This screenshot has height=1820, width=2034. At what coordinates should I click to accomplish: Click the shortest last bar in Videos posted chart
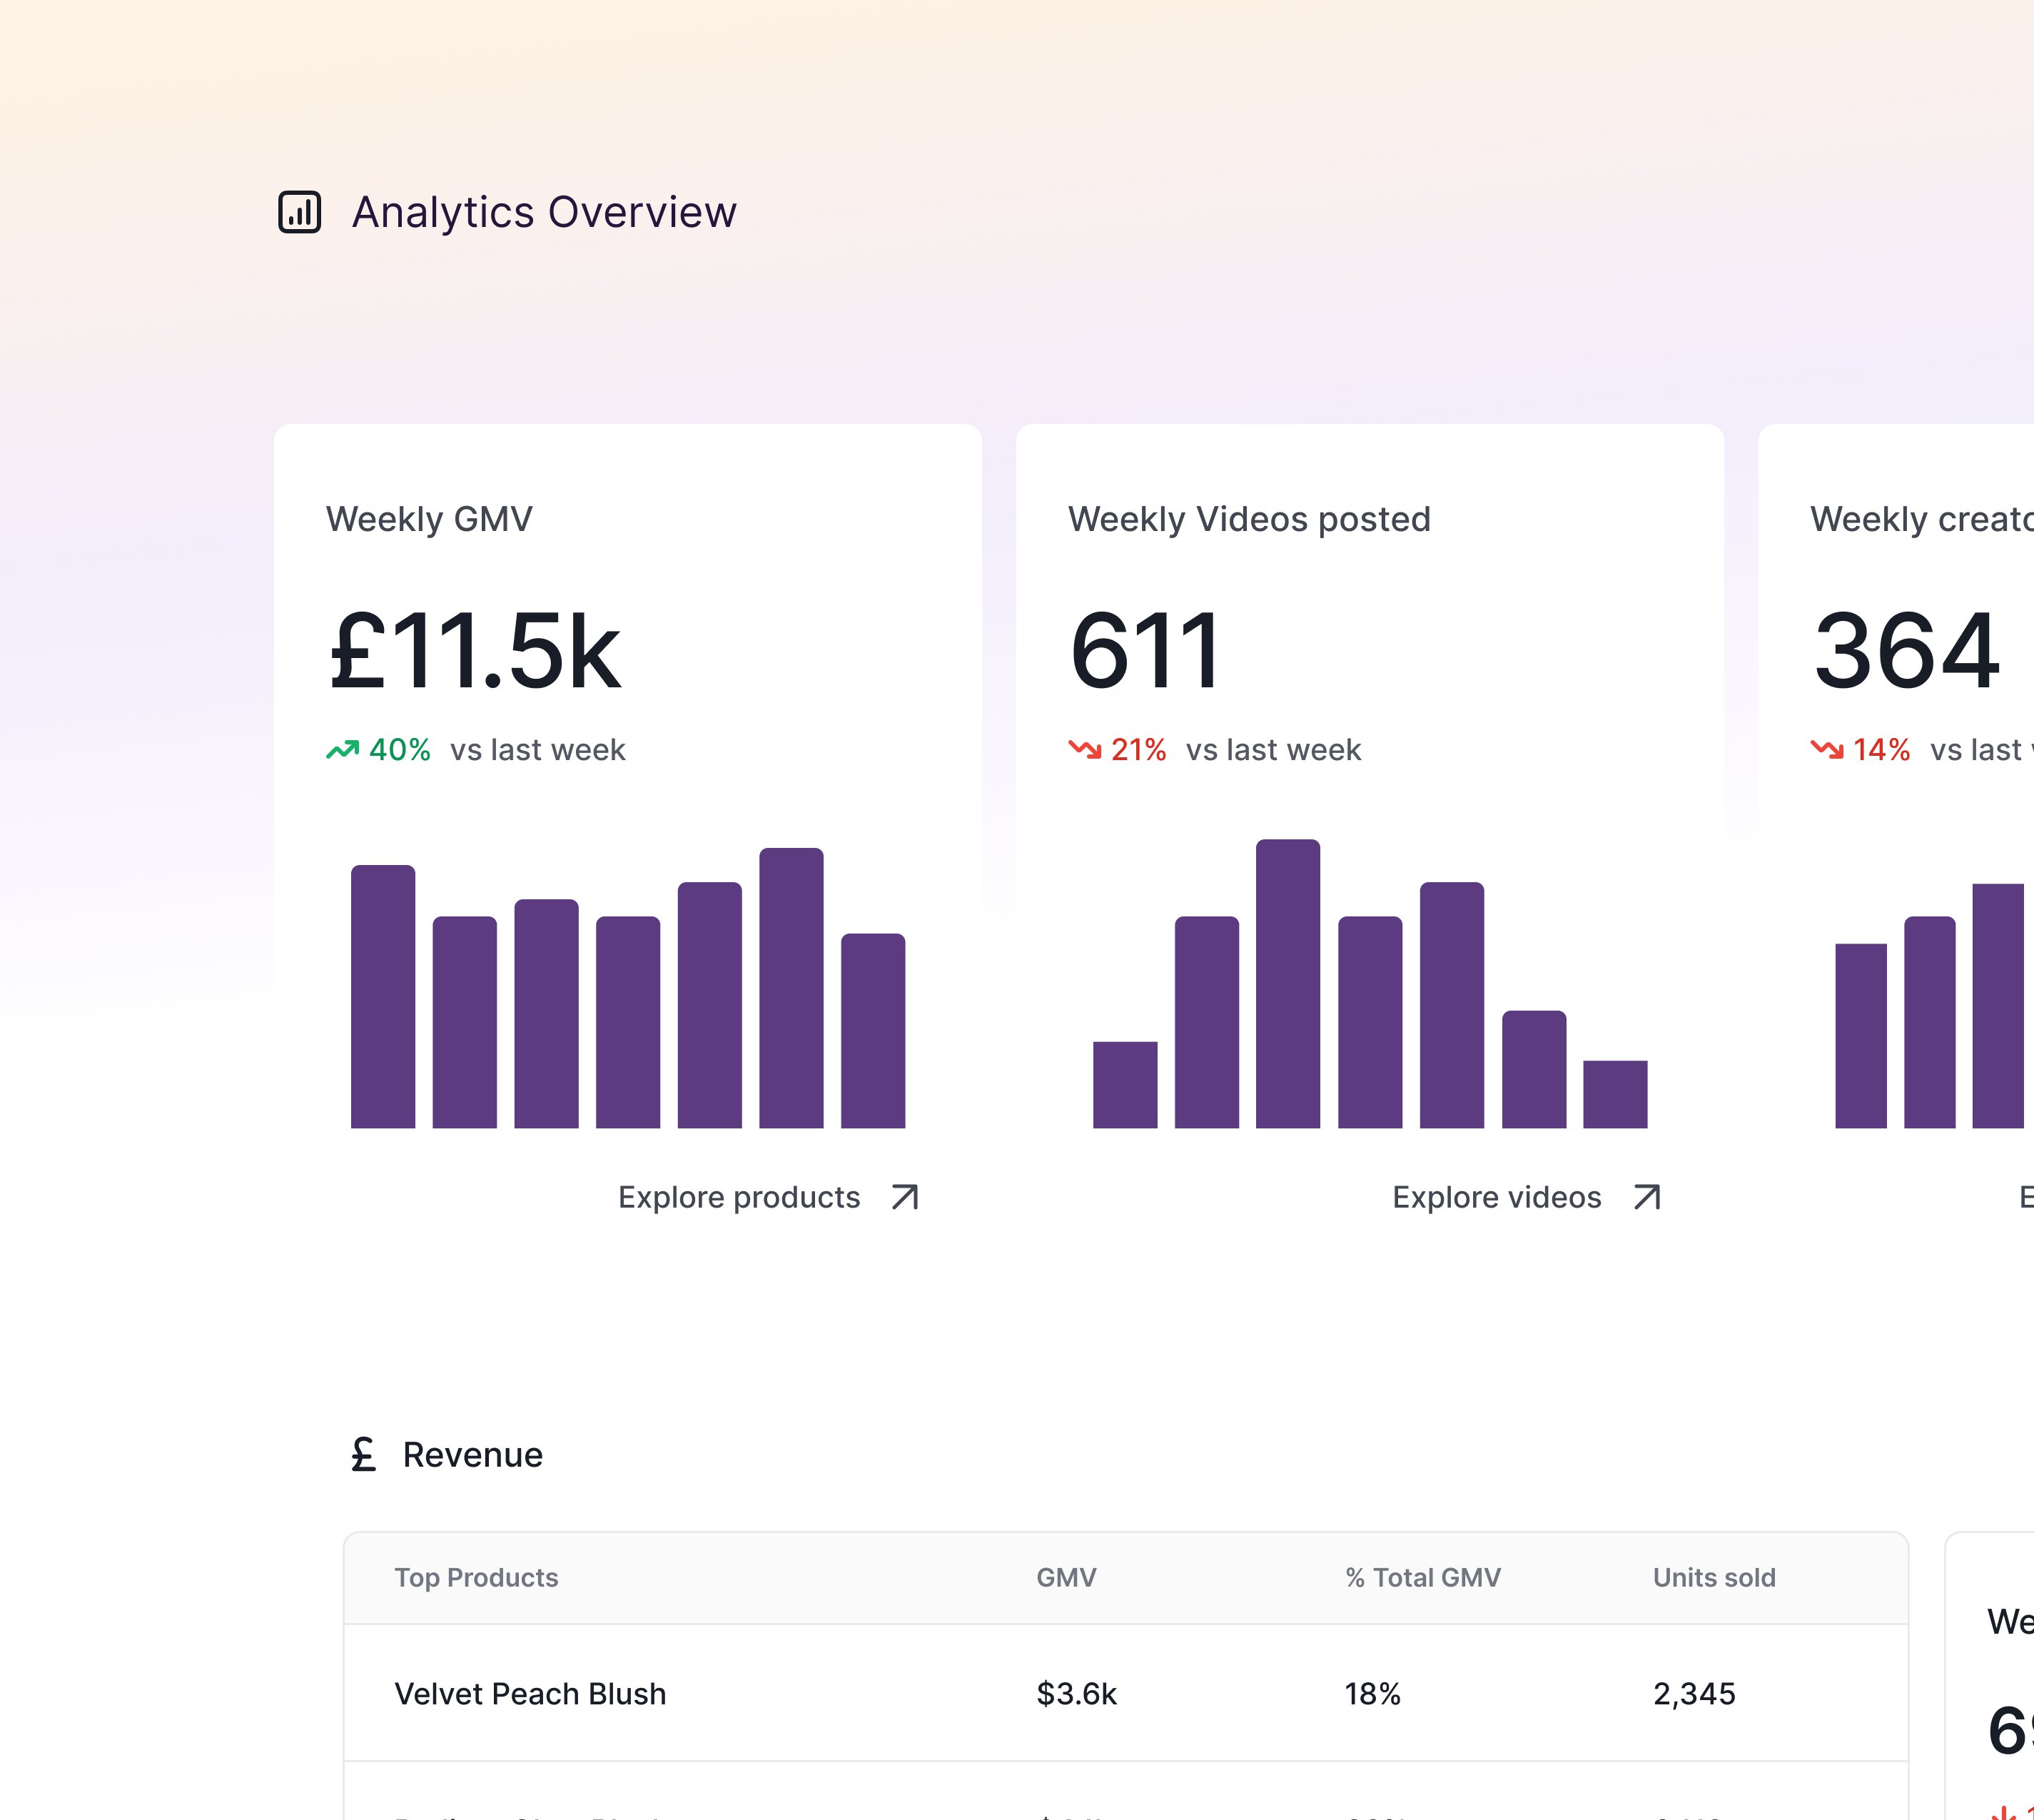coord(1615,1095)
